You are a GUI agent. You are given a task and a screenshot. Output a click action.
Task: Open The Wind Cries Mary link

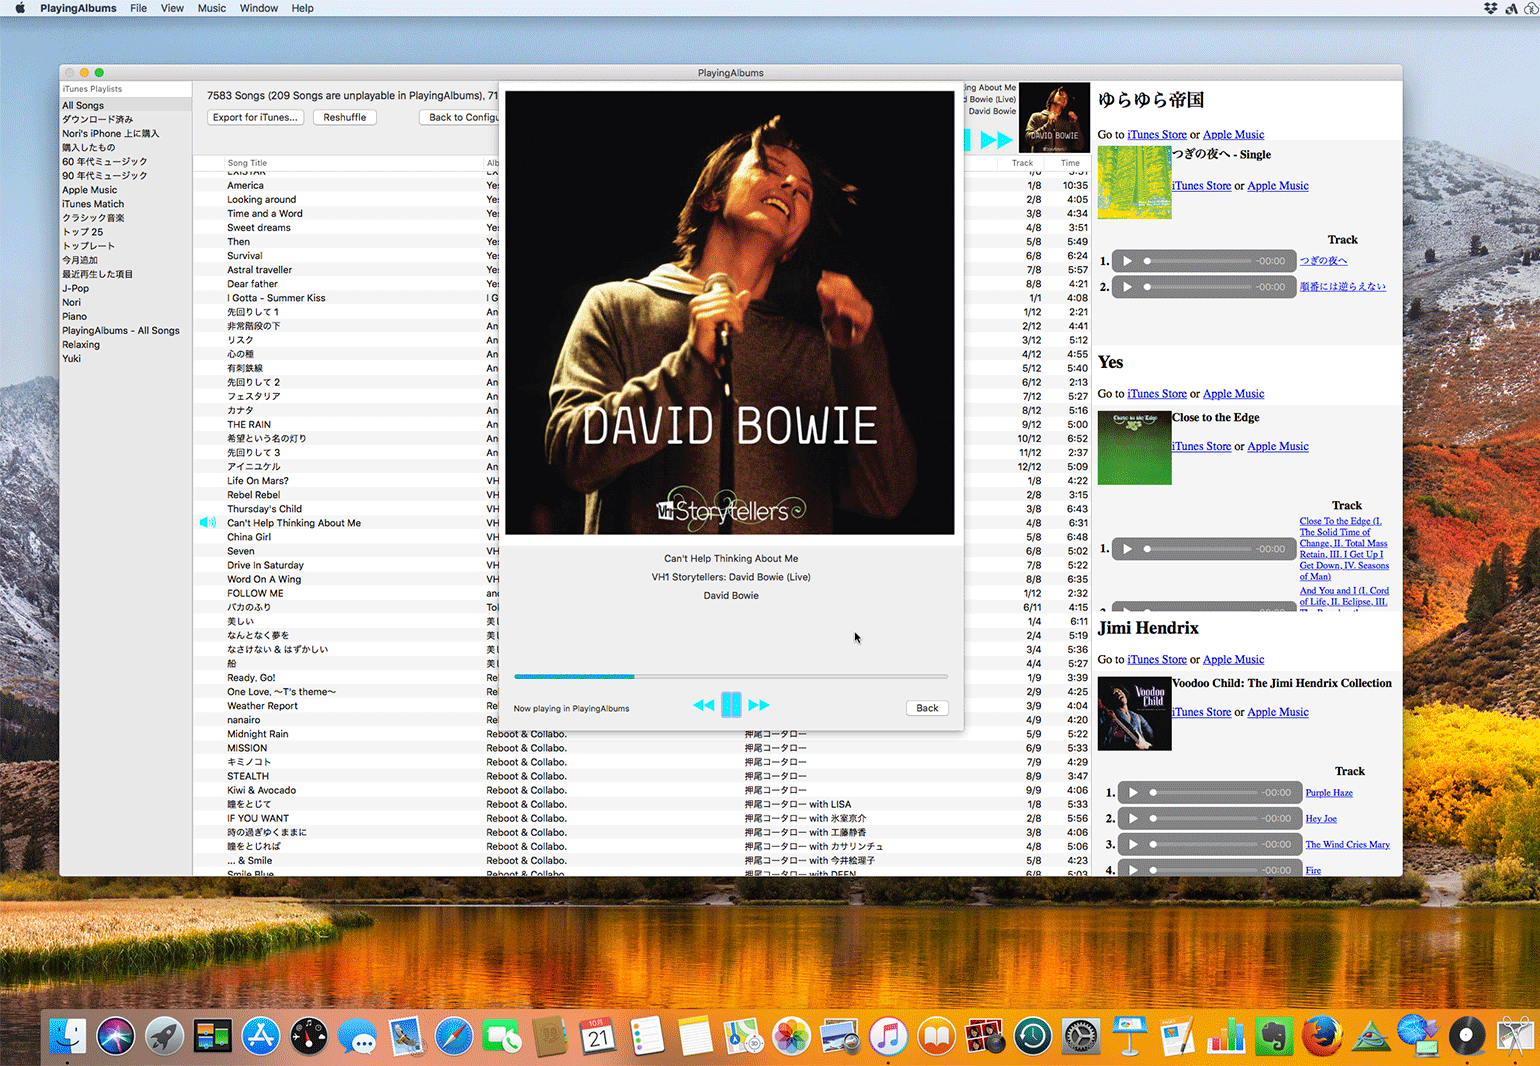(1347, 845)
